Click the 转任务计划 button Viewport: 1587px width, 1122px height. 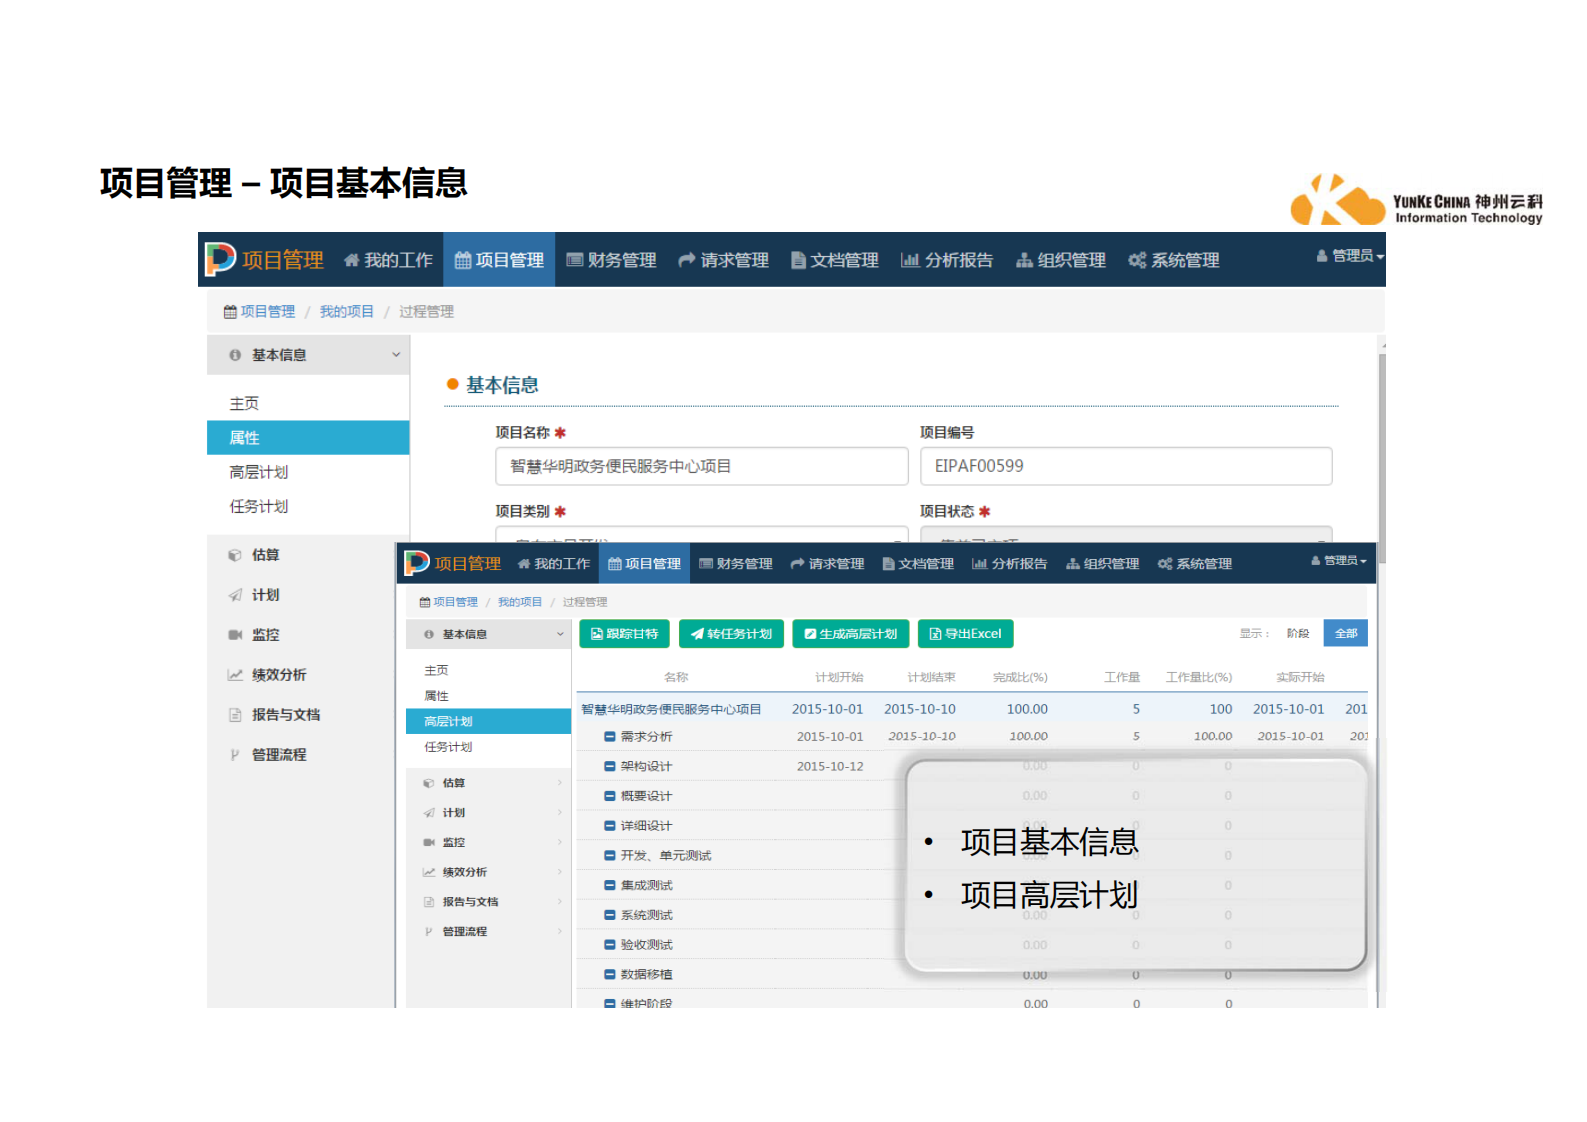pos(731,634)
